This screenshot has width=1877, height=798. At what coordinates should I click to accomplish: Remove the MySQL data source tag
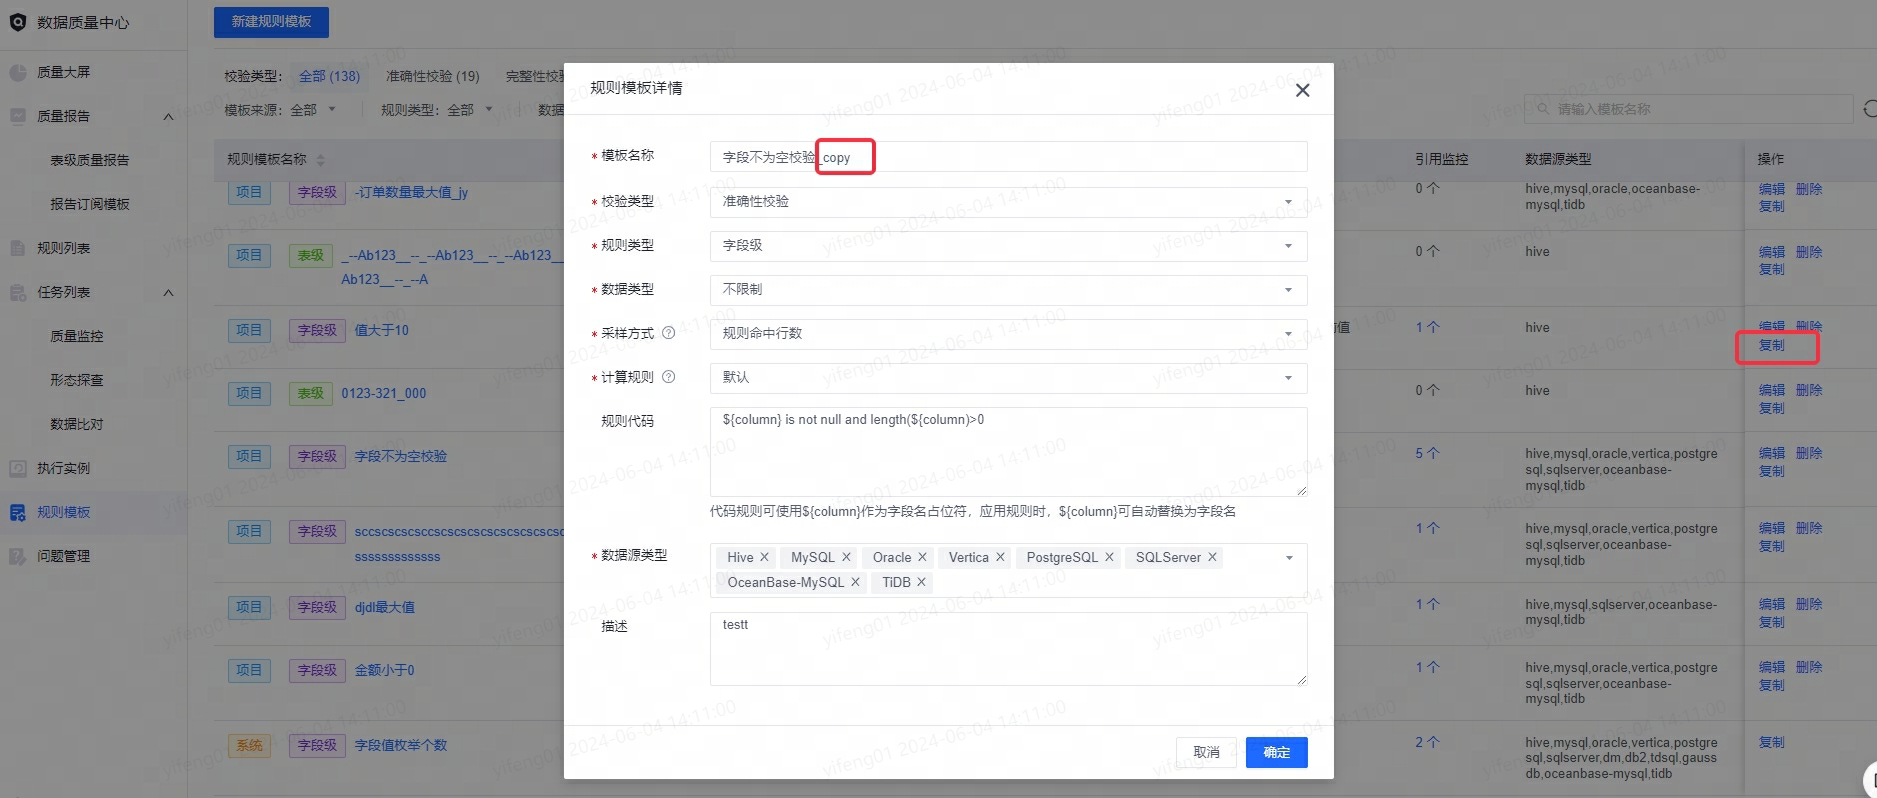pyautogui.click(x=846, y=557)
